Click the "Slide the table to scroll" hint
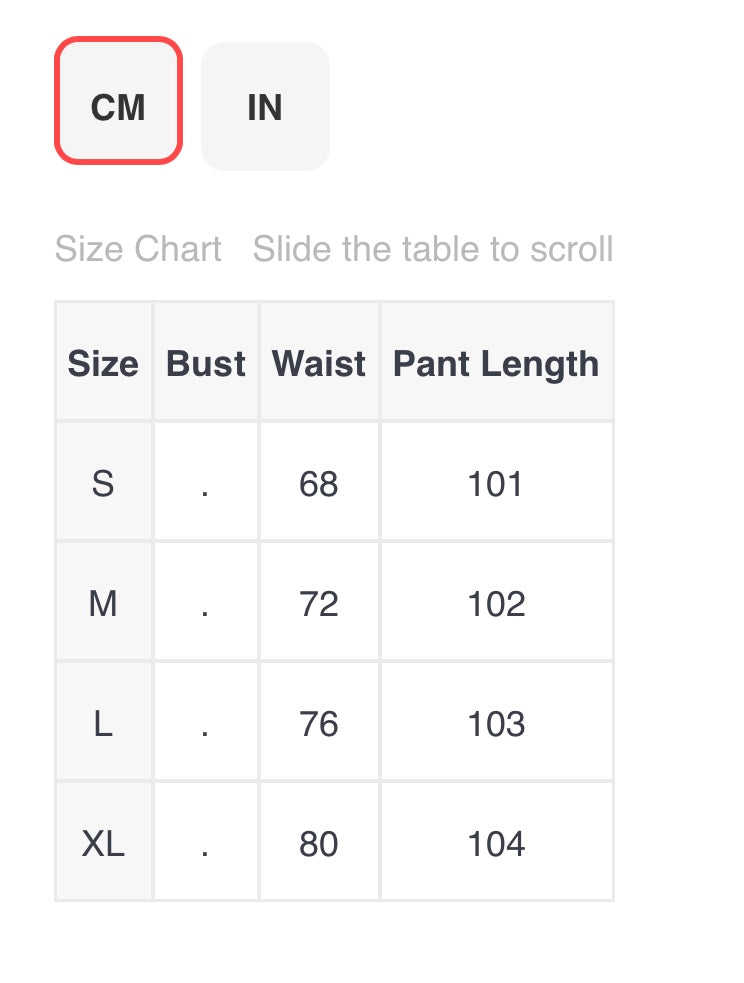This screenshot has height=983, width=744. tap(433, 249)
